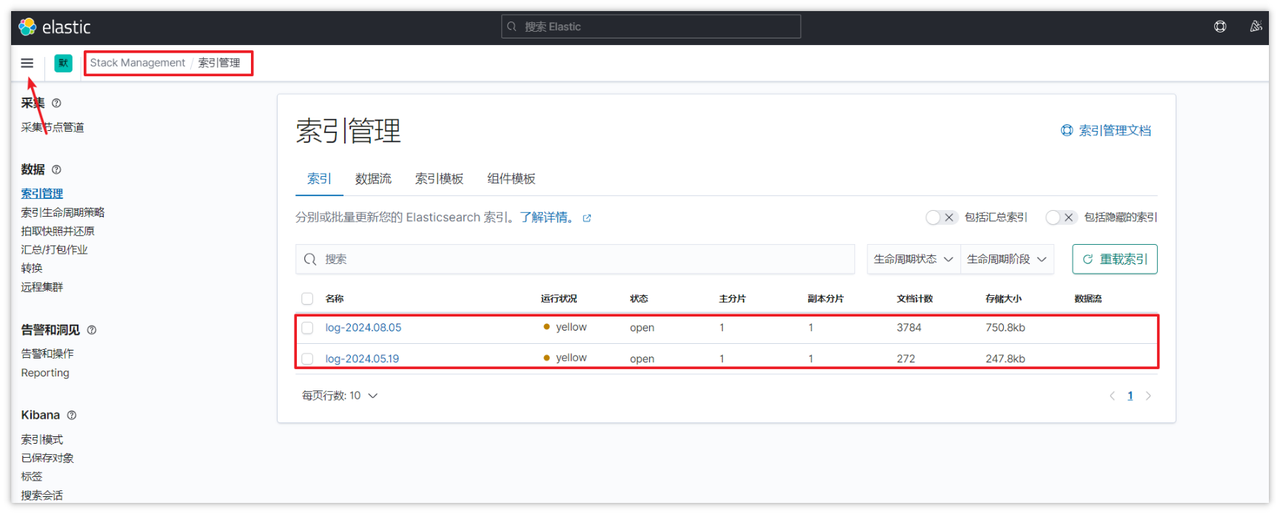Screen dimensions: 1280x514
Task: Open index log-2024.08.05 details
Action: pyautogui.click(x=363, y=328)
